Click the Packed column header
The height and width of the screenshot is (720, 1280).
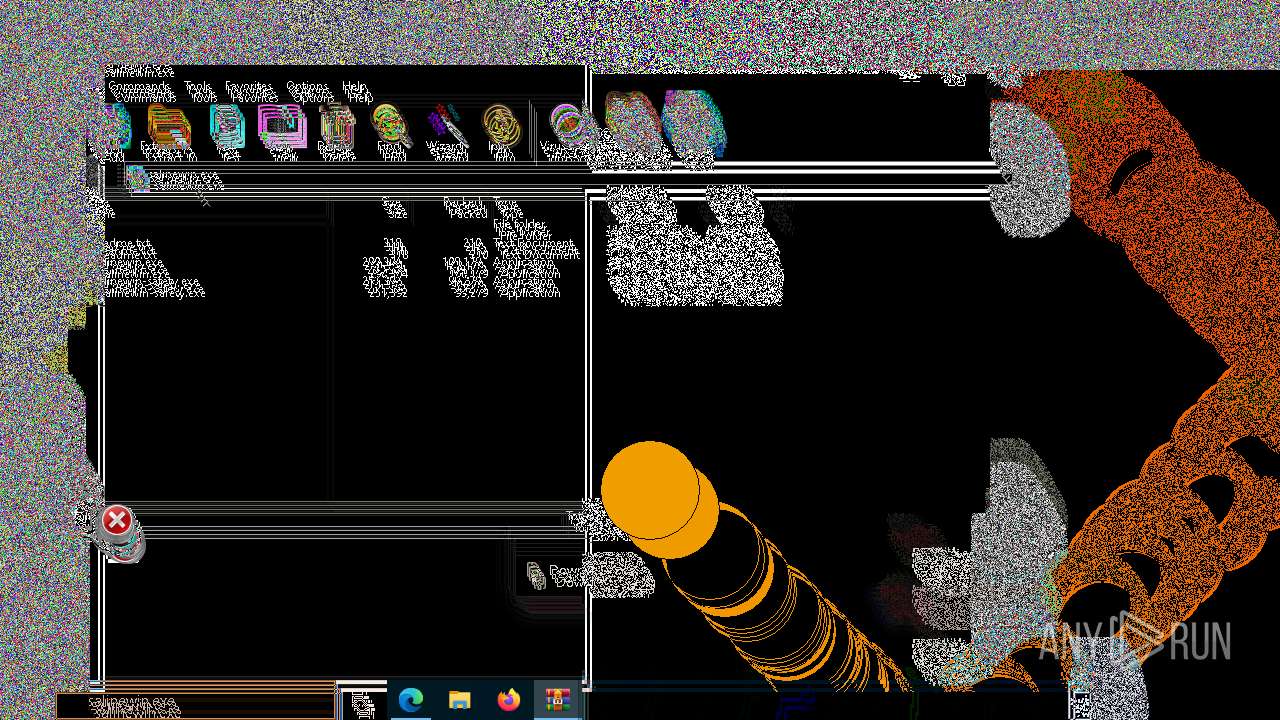point(465,210)
